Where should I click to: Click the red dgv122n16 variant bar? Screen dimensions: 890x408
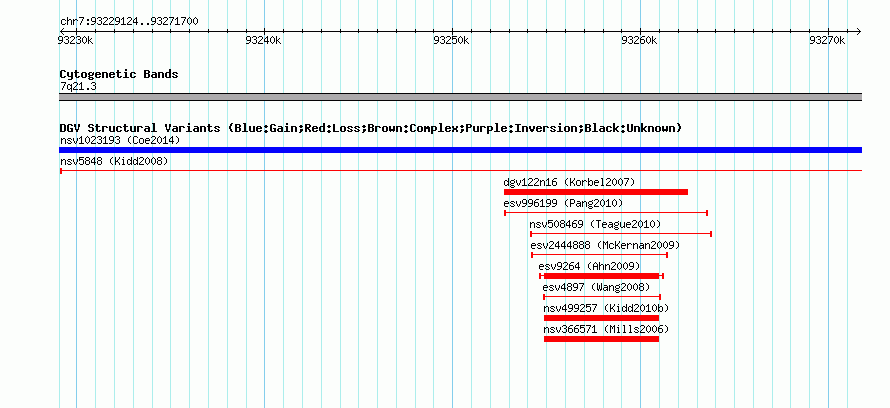596,192
